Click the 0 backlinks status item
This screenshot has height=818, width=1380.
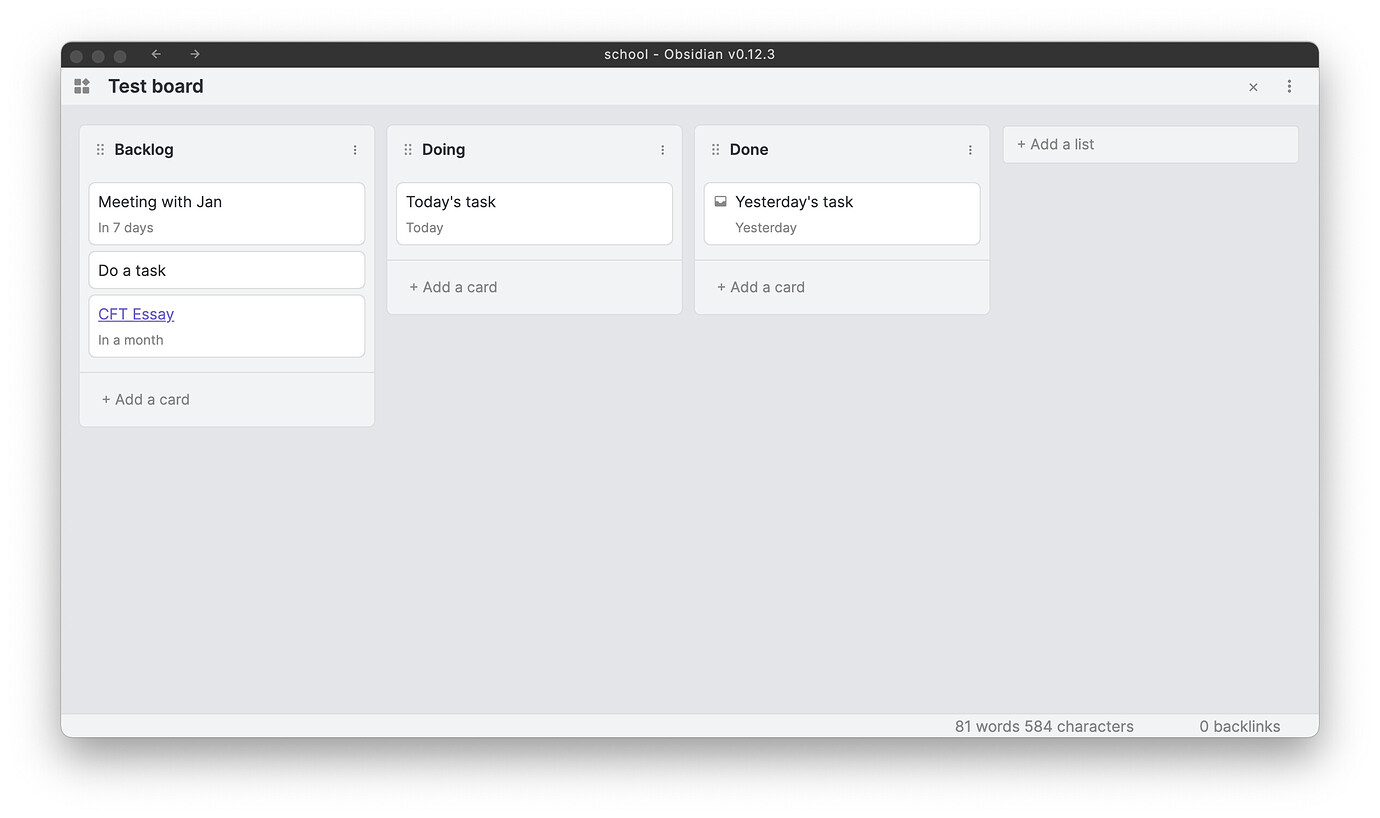(x=1240, y=727)
